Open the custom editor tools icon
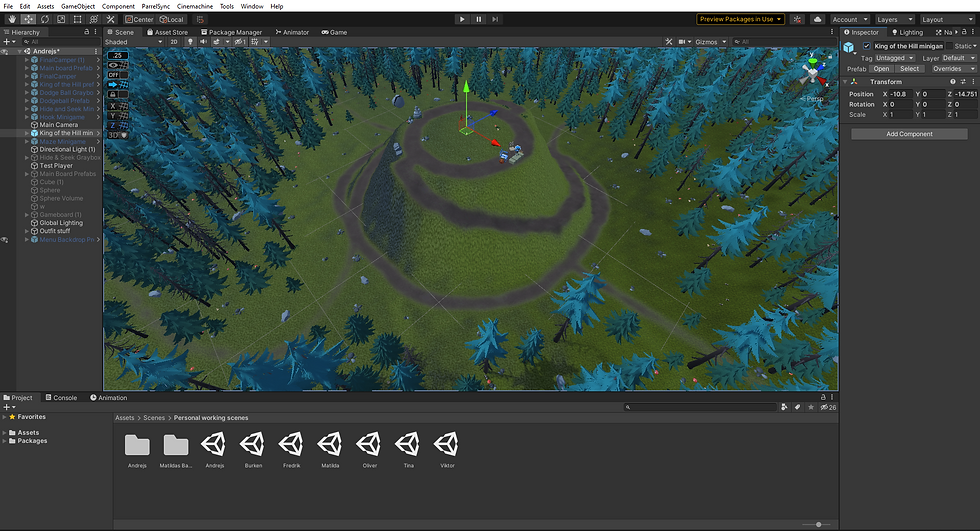Image resolution: width=980 pixels, height=531 pixels. pyautogui.click(x=111, y=19)
